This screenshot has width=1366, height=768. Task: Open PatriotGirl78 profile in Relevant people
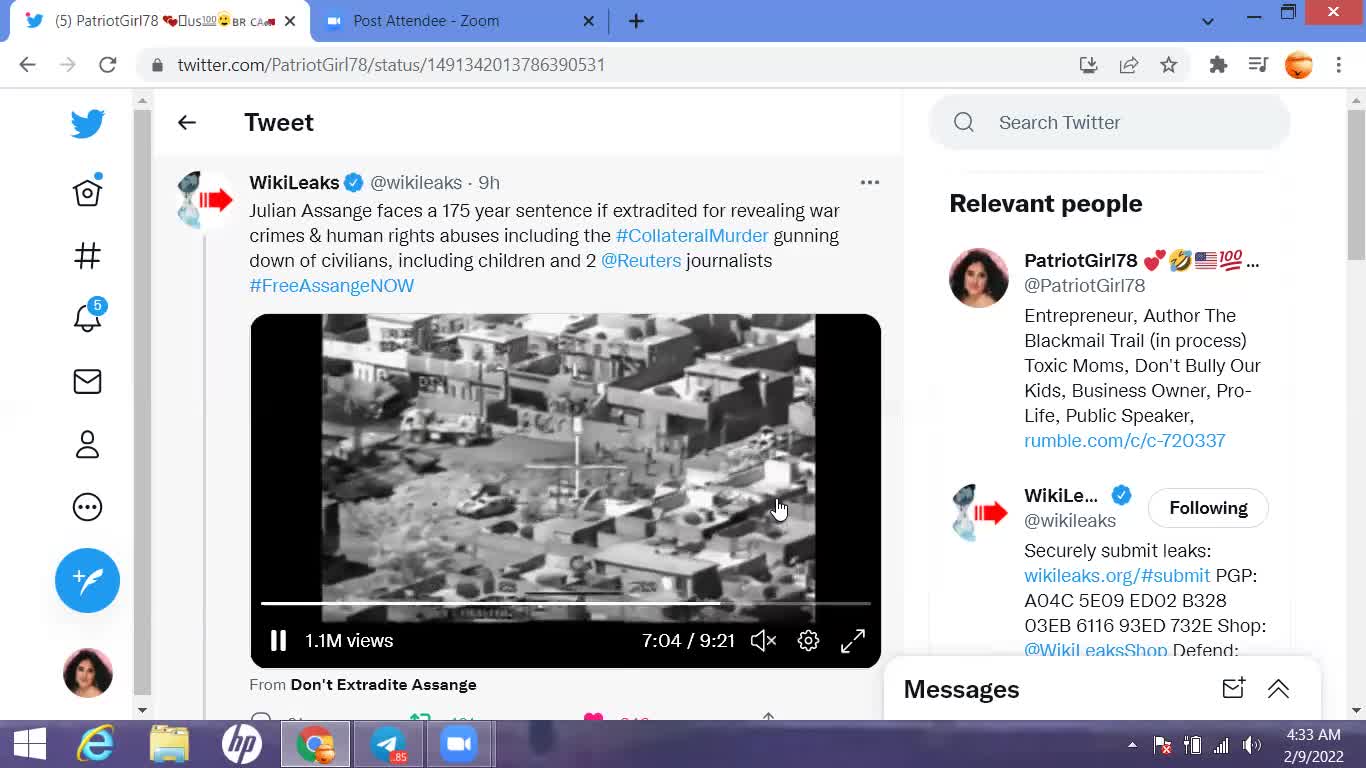pos(1081,261)
